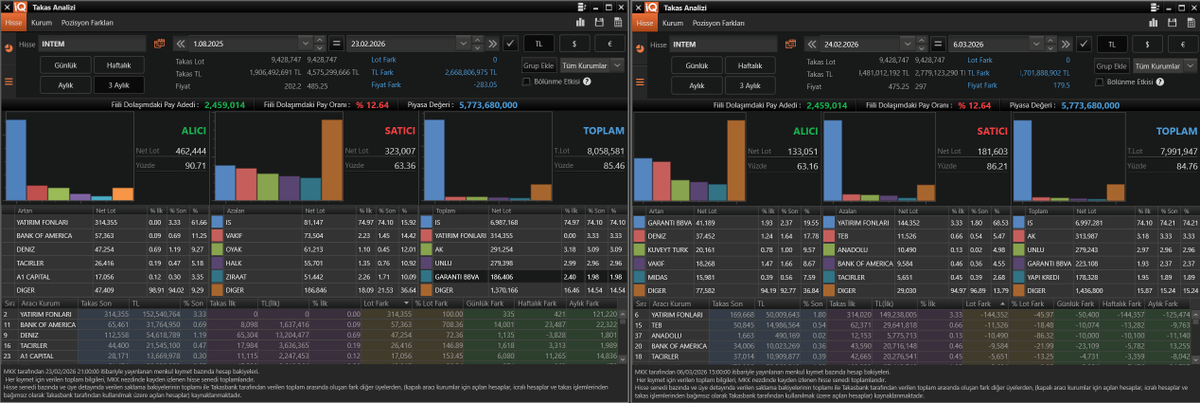
Task: Click 3 Aylık button in right window
Action: (x=750, y=84)
